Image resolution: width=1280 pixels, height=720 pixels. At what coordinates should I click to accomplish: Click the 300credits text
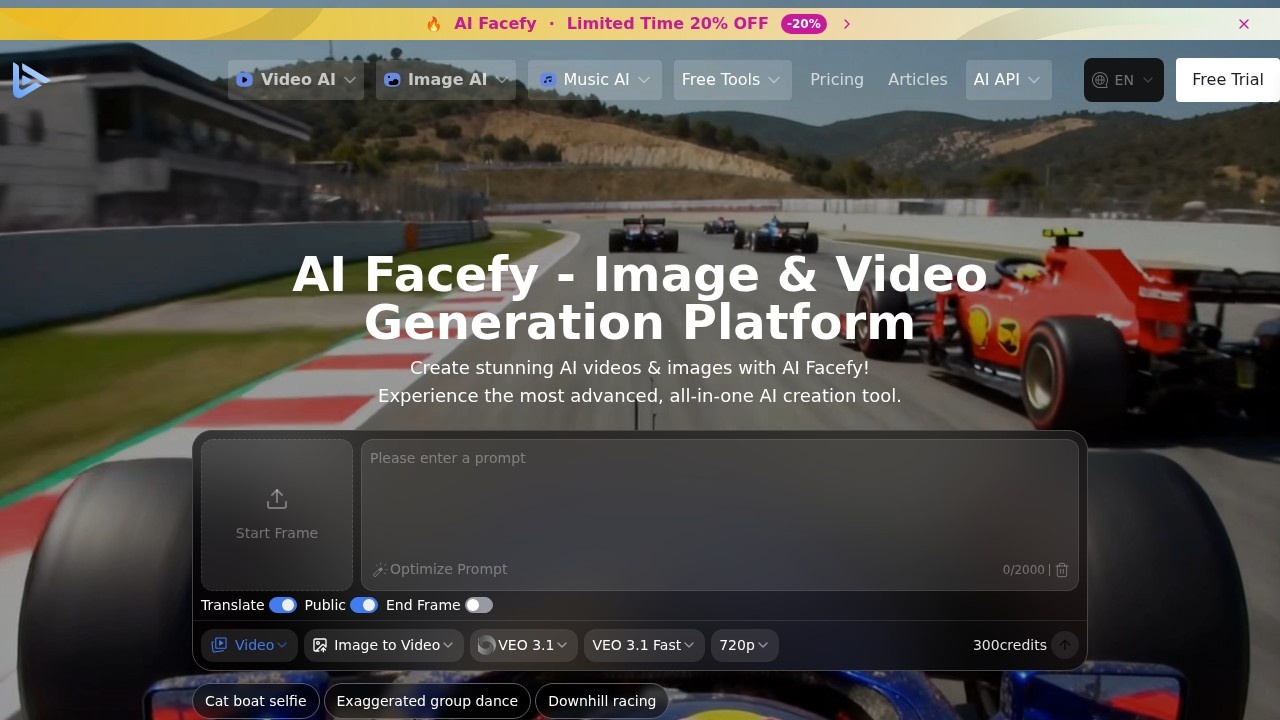[1010, 645]
